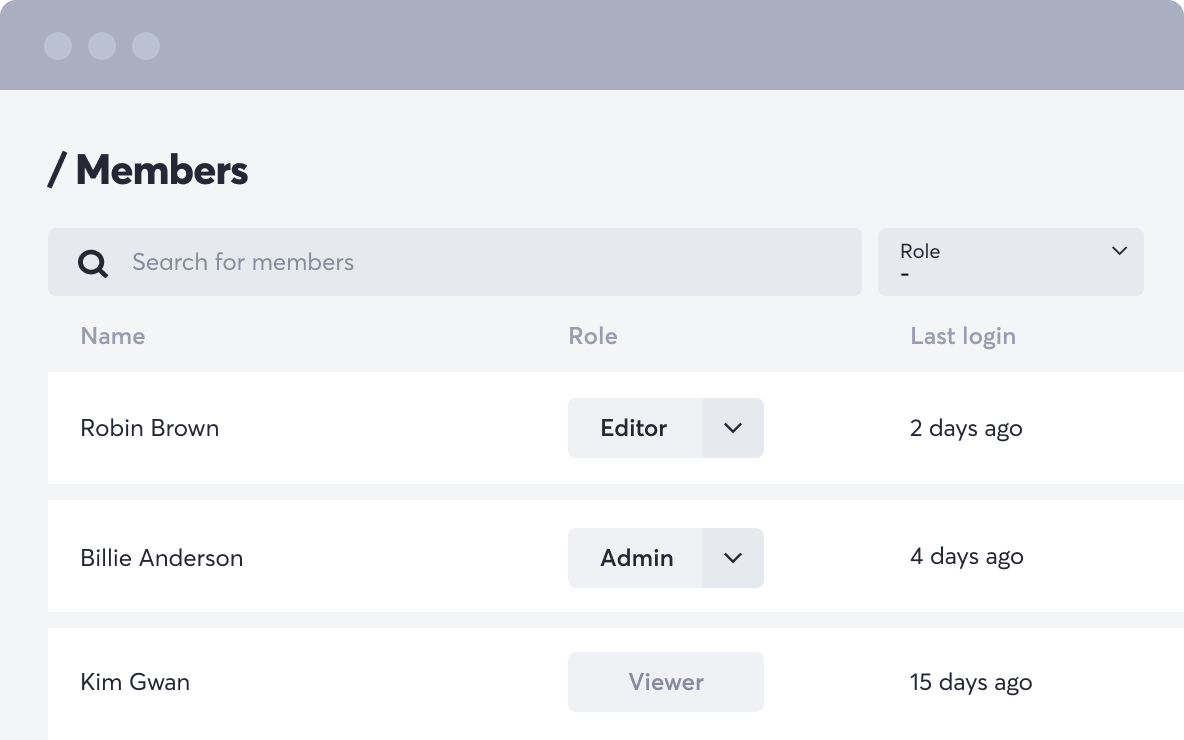
Task: Open the Role filter dropdown
Action: pos(1010,262)
